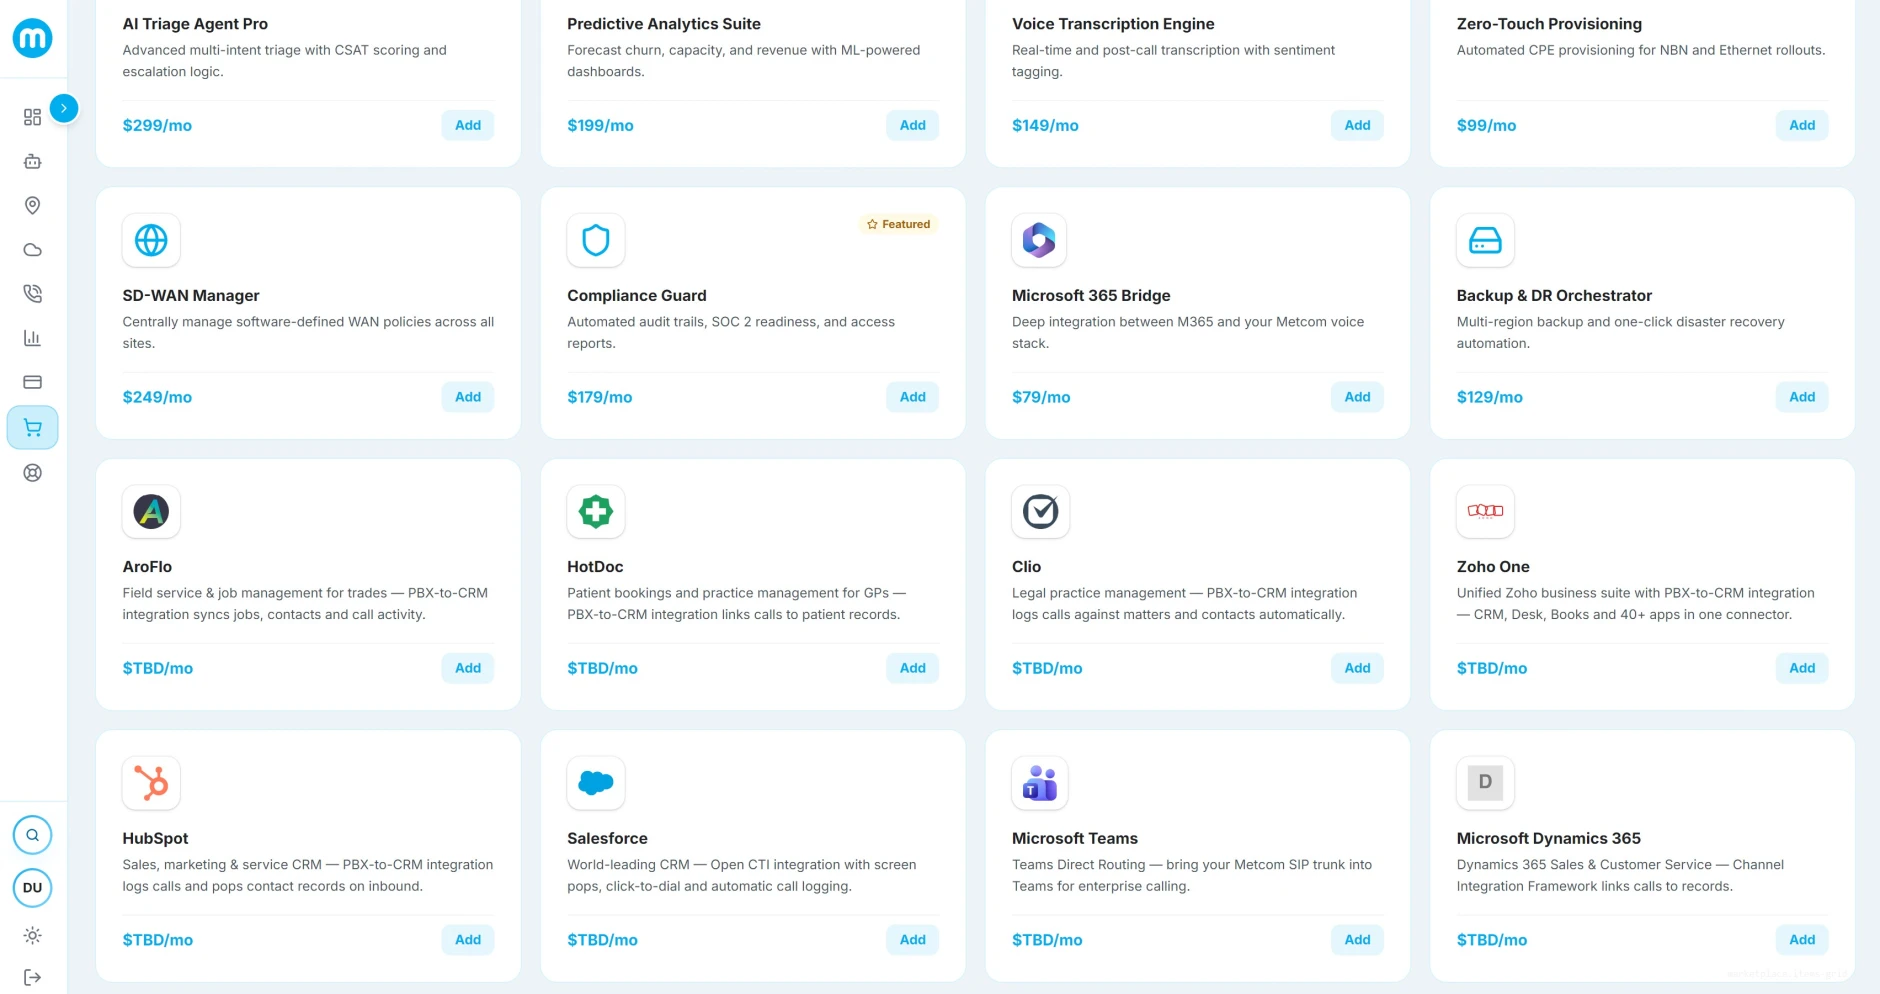Viewport: 1880px width, 994px height.
Task: Click the Microsoft Dynamics 365 D icon
Action: (1485, 783)
